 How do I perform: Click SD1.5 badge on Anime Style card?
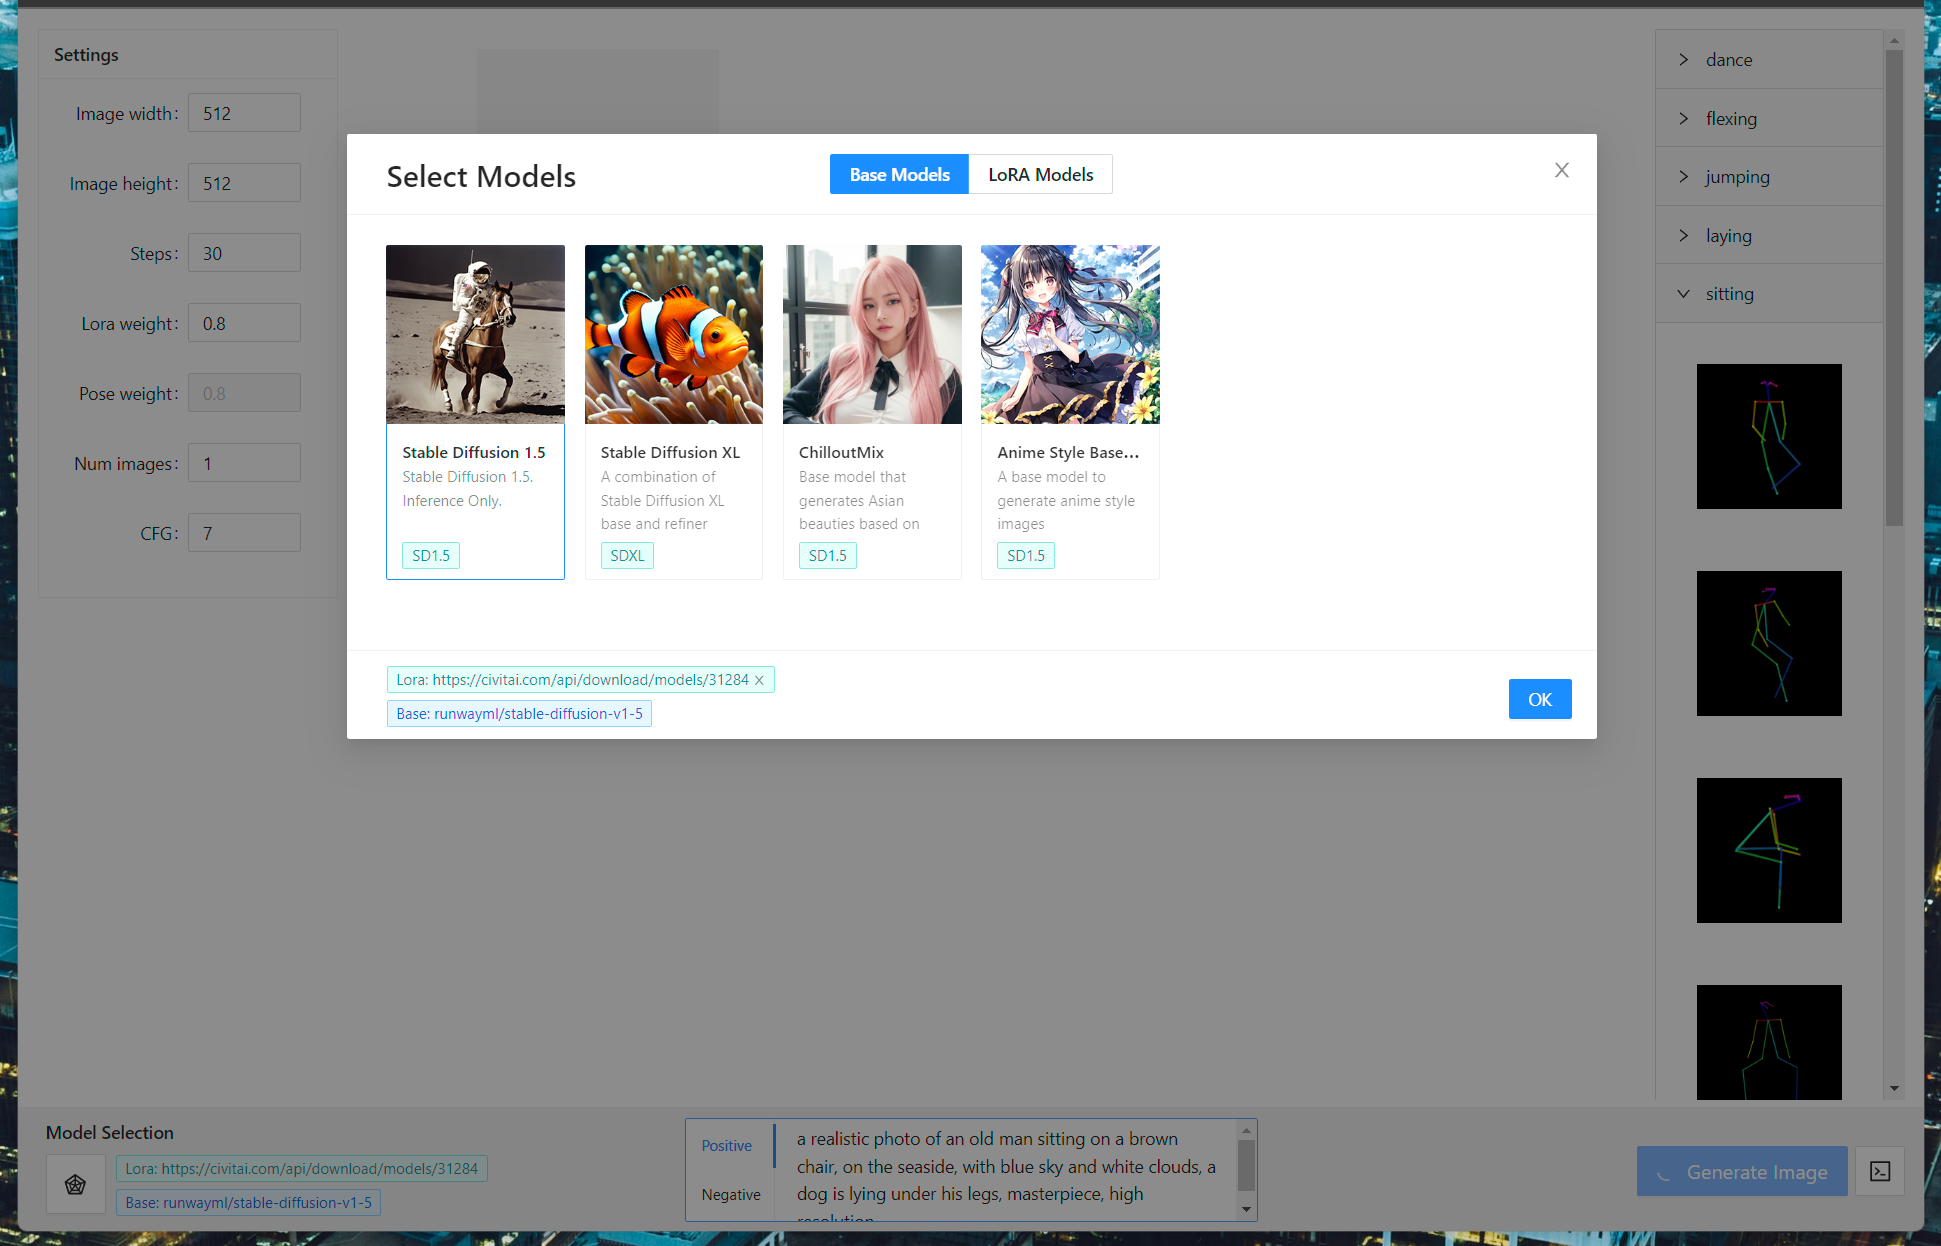tap(1025, 556)
